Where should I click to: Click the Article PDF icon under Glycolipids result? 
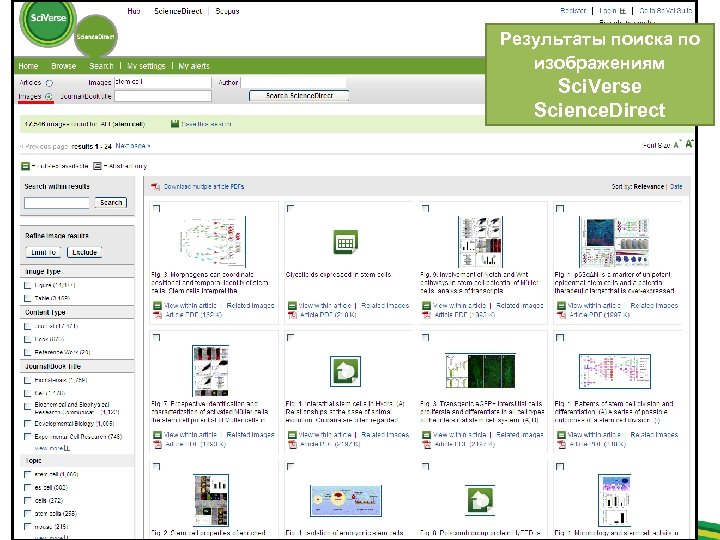[292, 315]
